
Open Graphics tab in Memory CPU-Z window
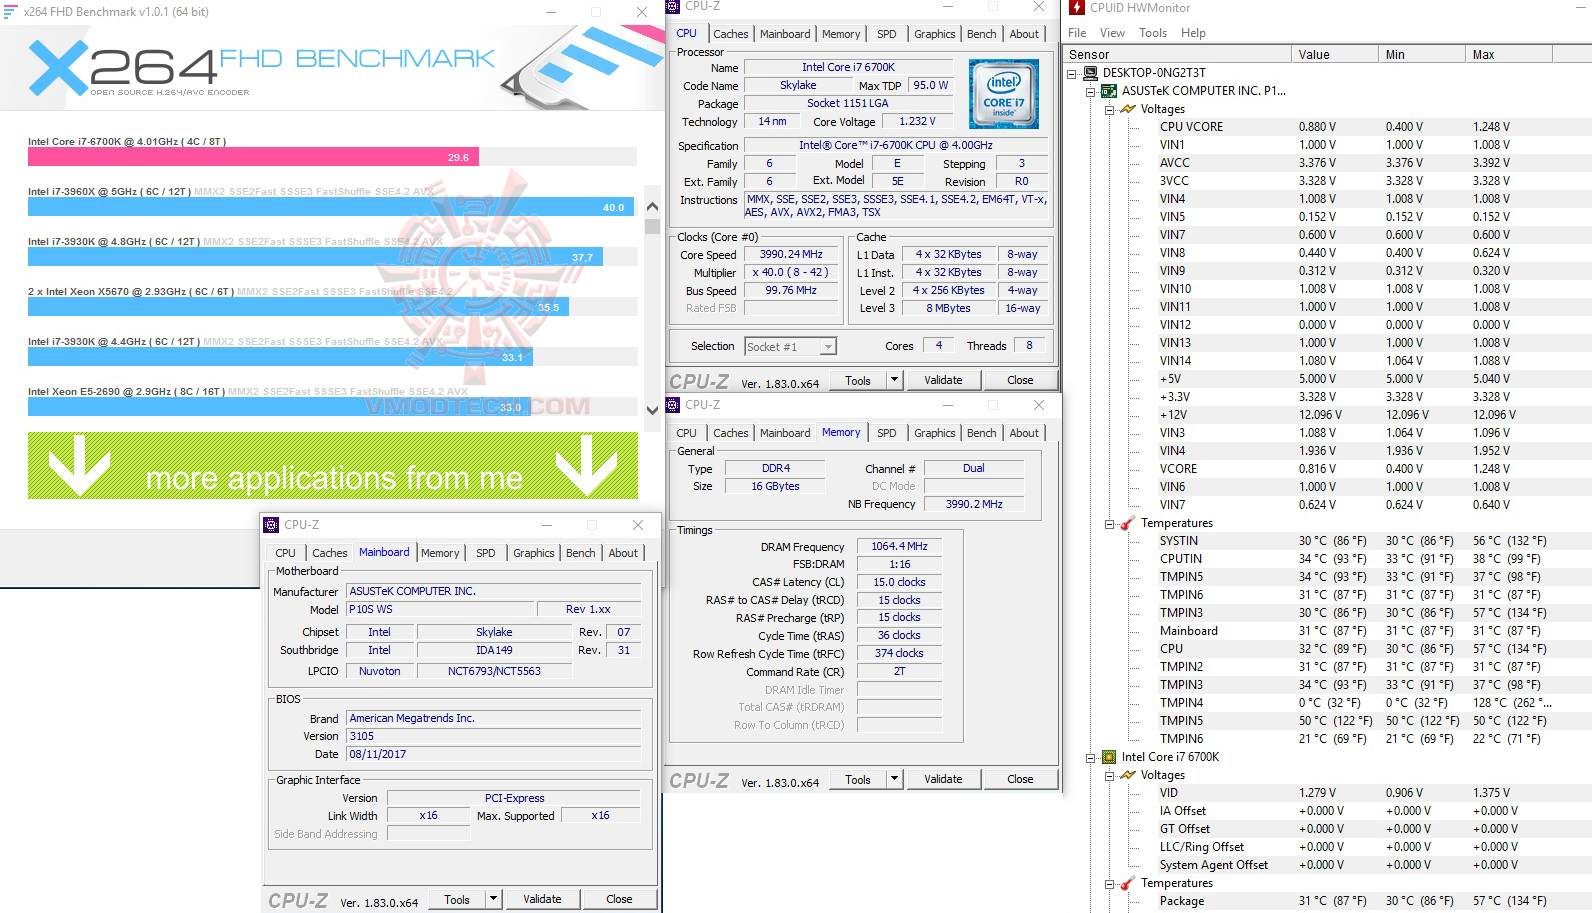[935, 433]
